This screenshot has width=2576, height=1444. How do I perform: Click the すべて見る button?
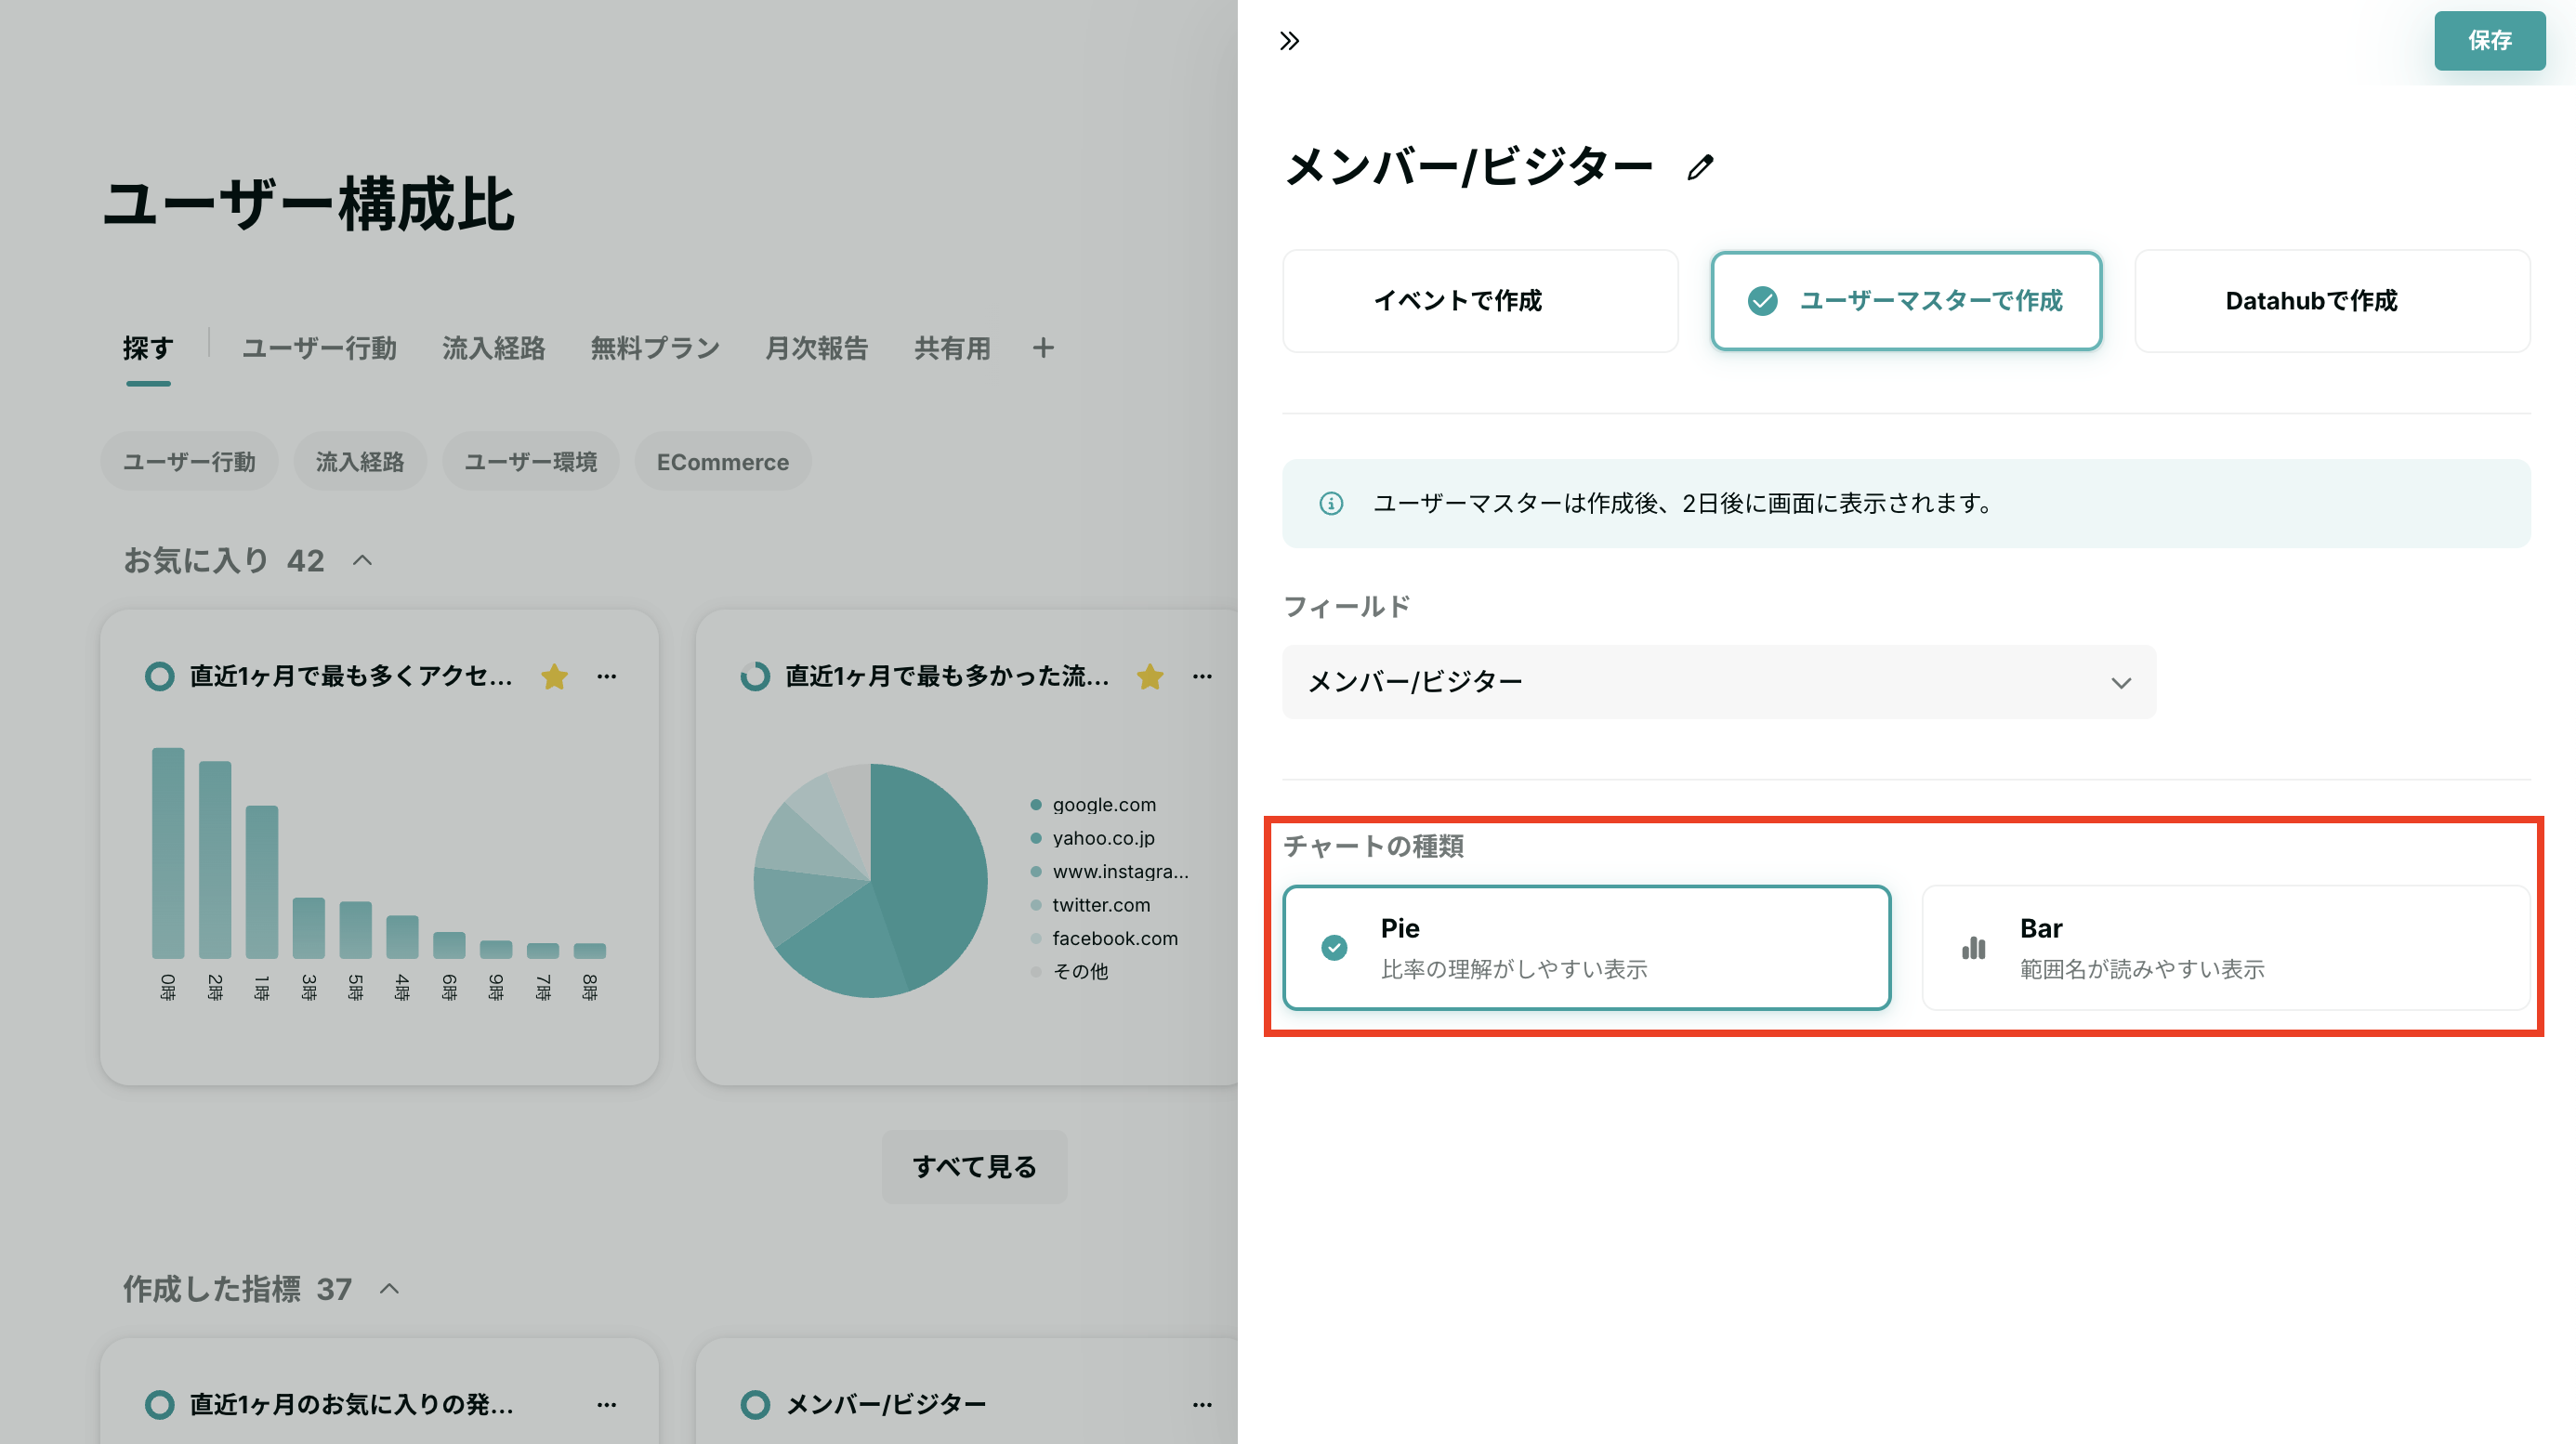pos(974,1167)
